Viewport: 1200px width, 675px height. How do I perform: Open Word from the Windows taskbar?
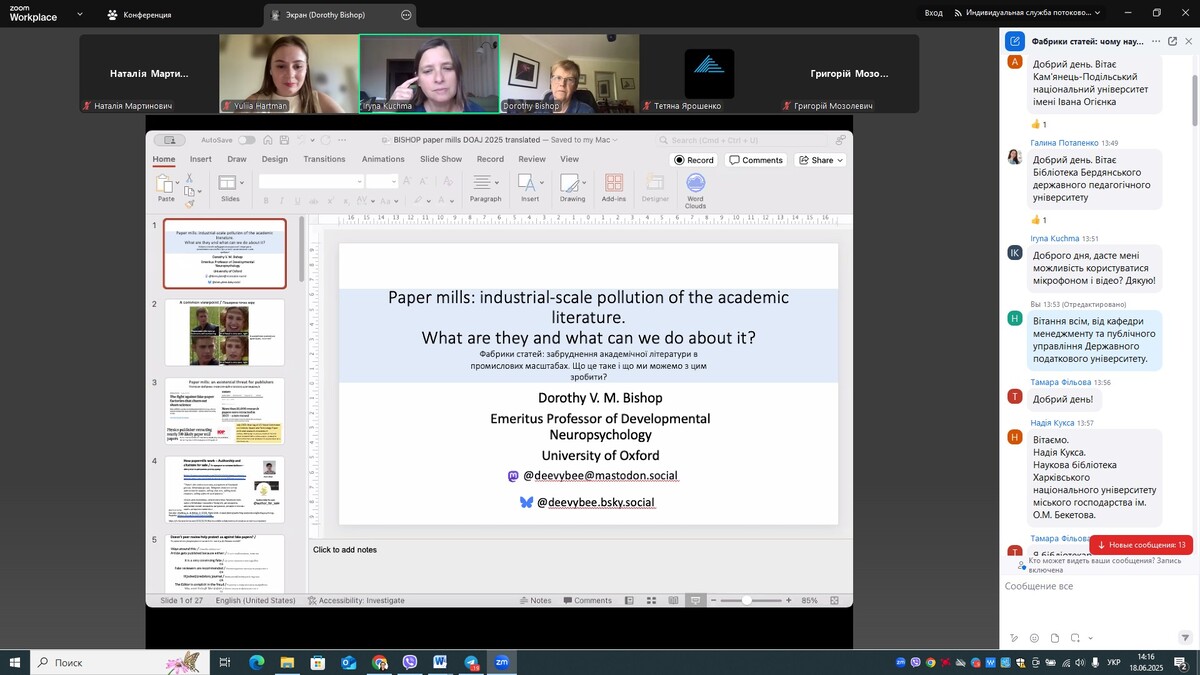[440, 662]
